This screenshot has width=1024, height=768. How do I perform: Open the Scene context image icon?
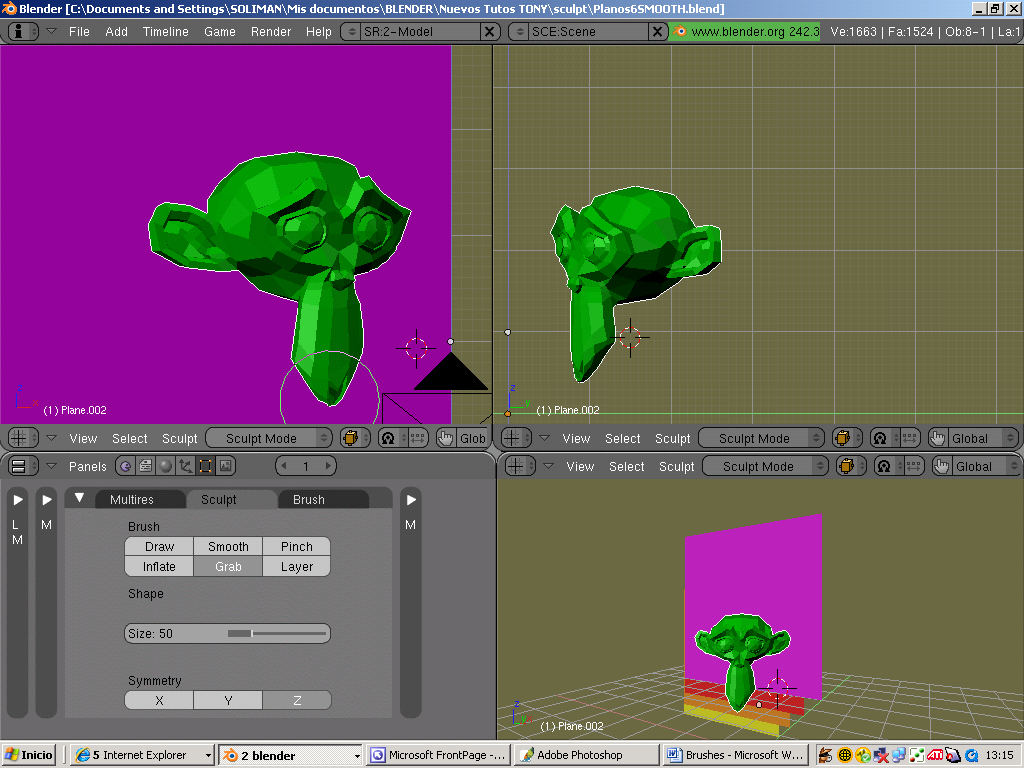tap(225, 466)
